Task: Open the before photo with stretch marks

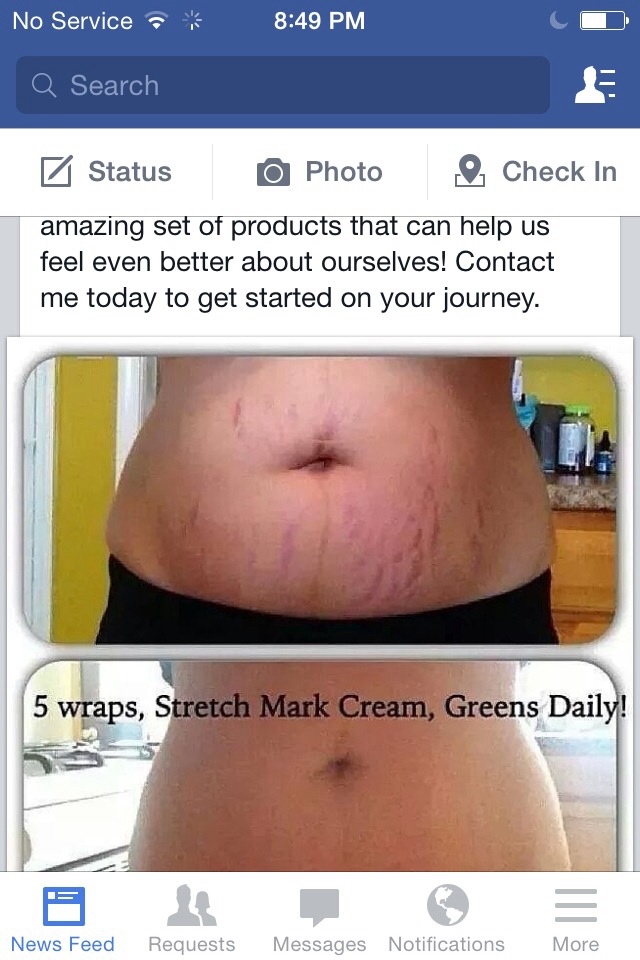Action: 320,499
